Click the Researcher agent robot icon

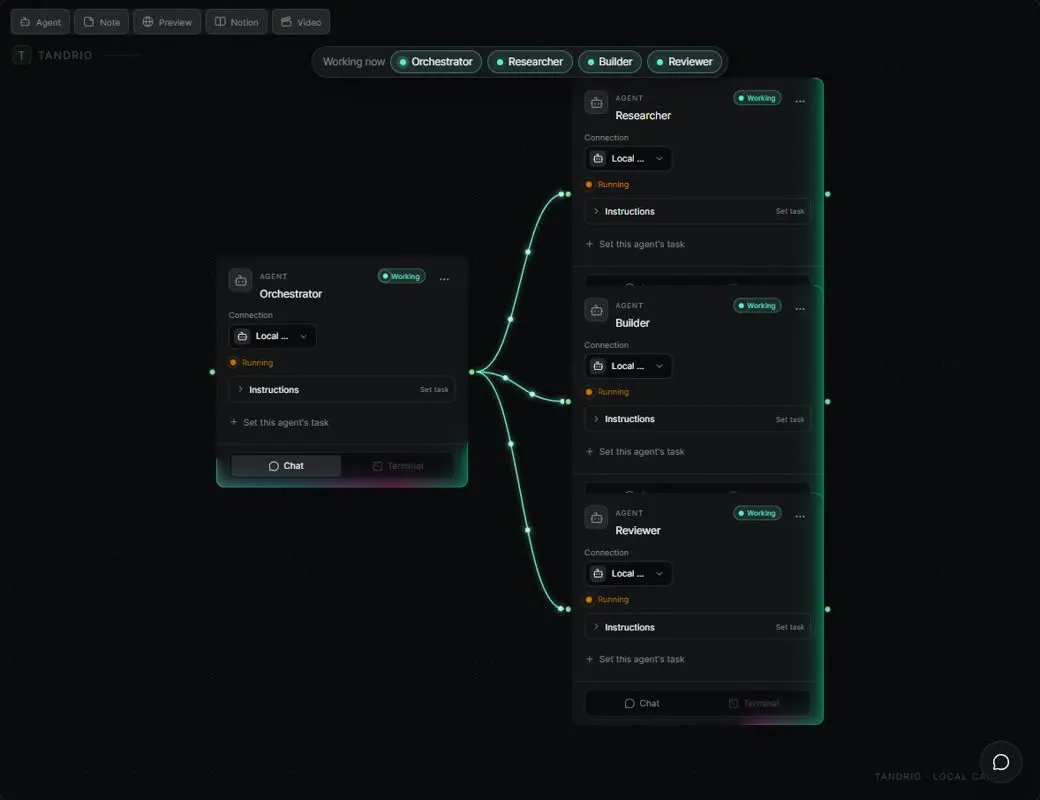pos(596,103)
